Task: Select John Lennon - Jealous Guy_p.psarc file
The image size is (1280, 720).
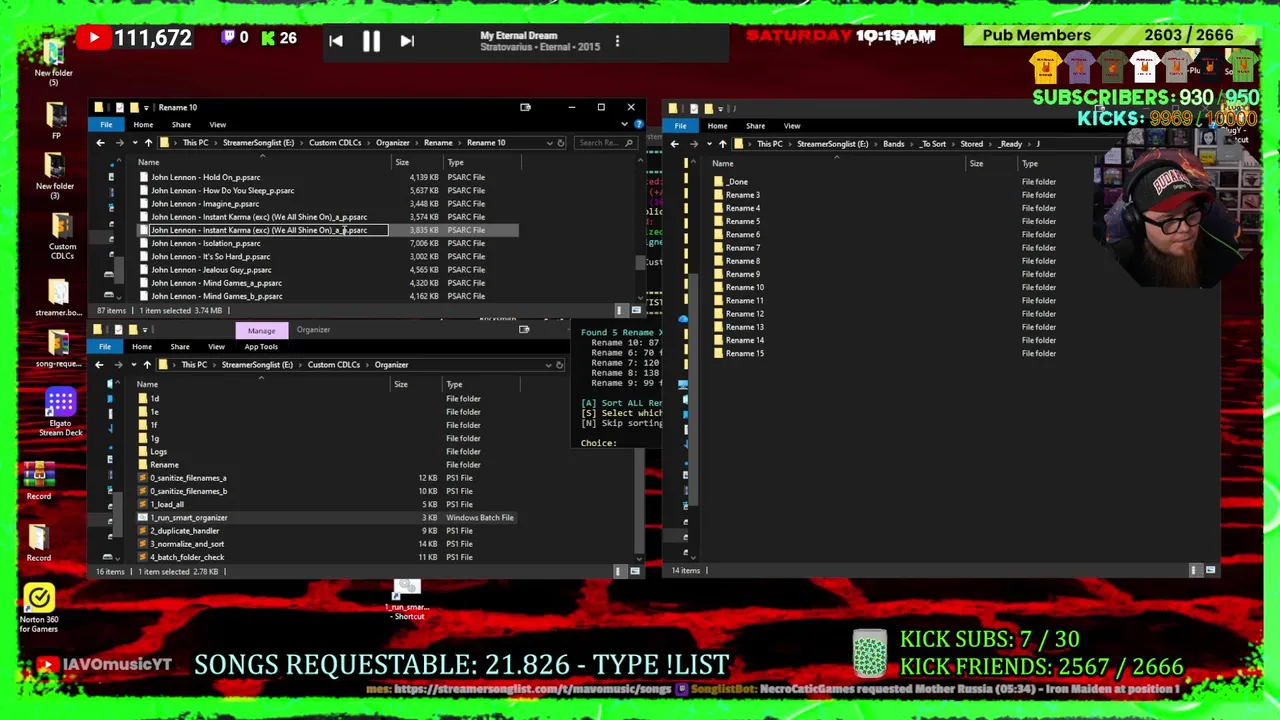Action: click(211, 270)
